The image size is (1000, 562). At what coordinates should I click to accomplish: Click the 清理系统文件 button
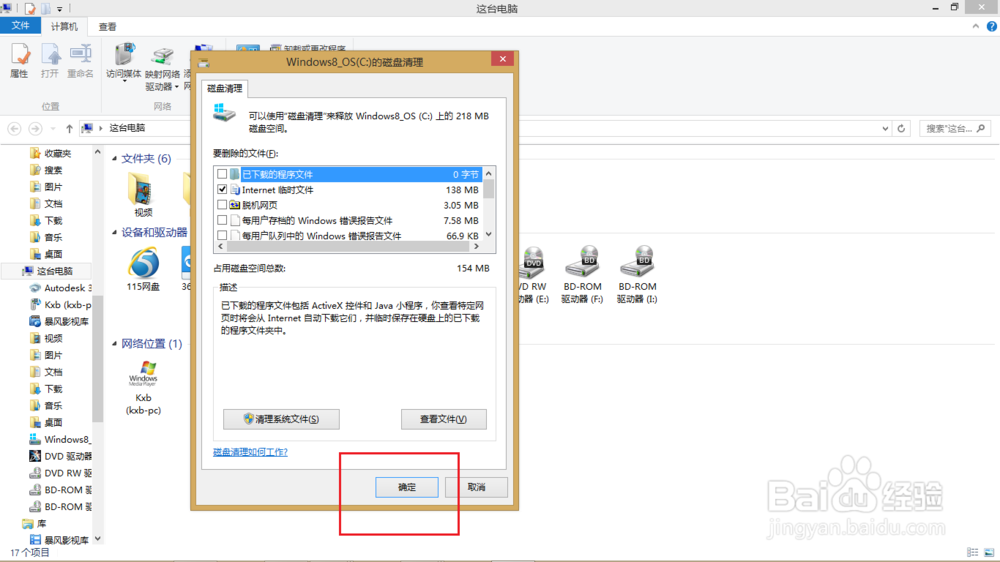point(281,419)
